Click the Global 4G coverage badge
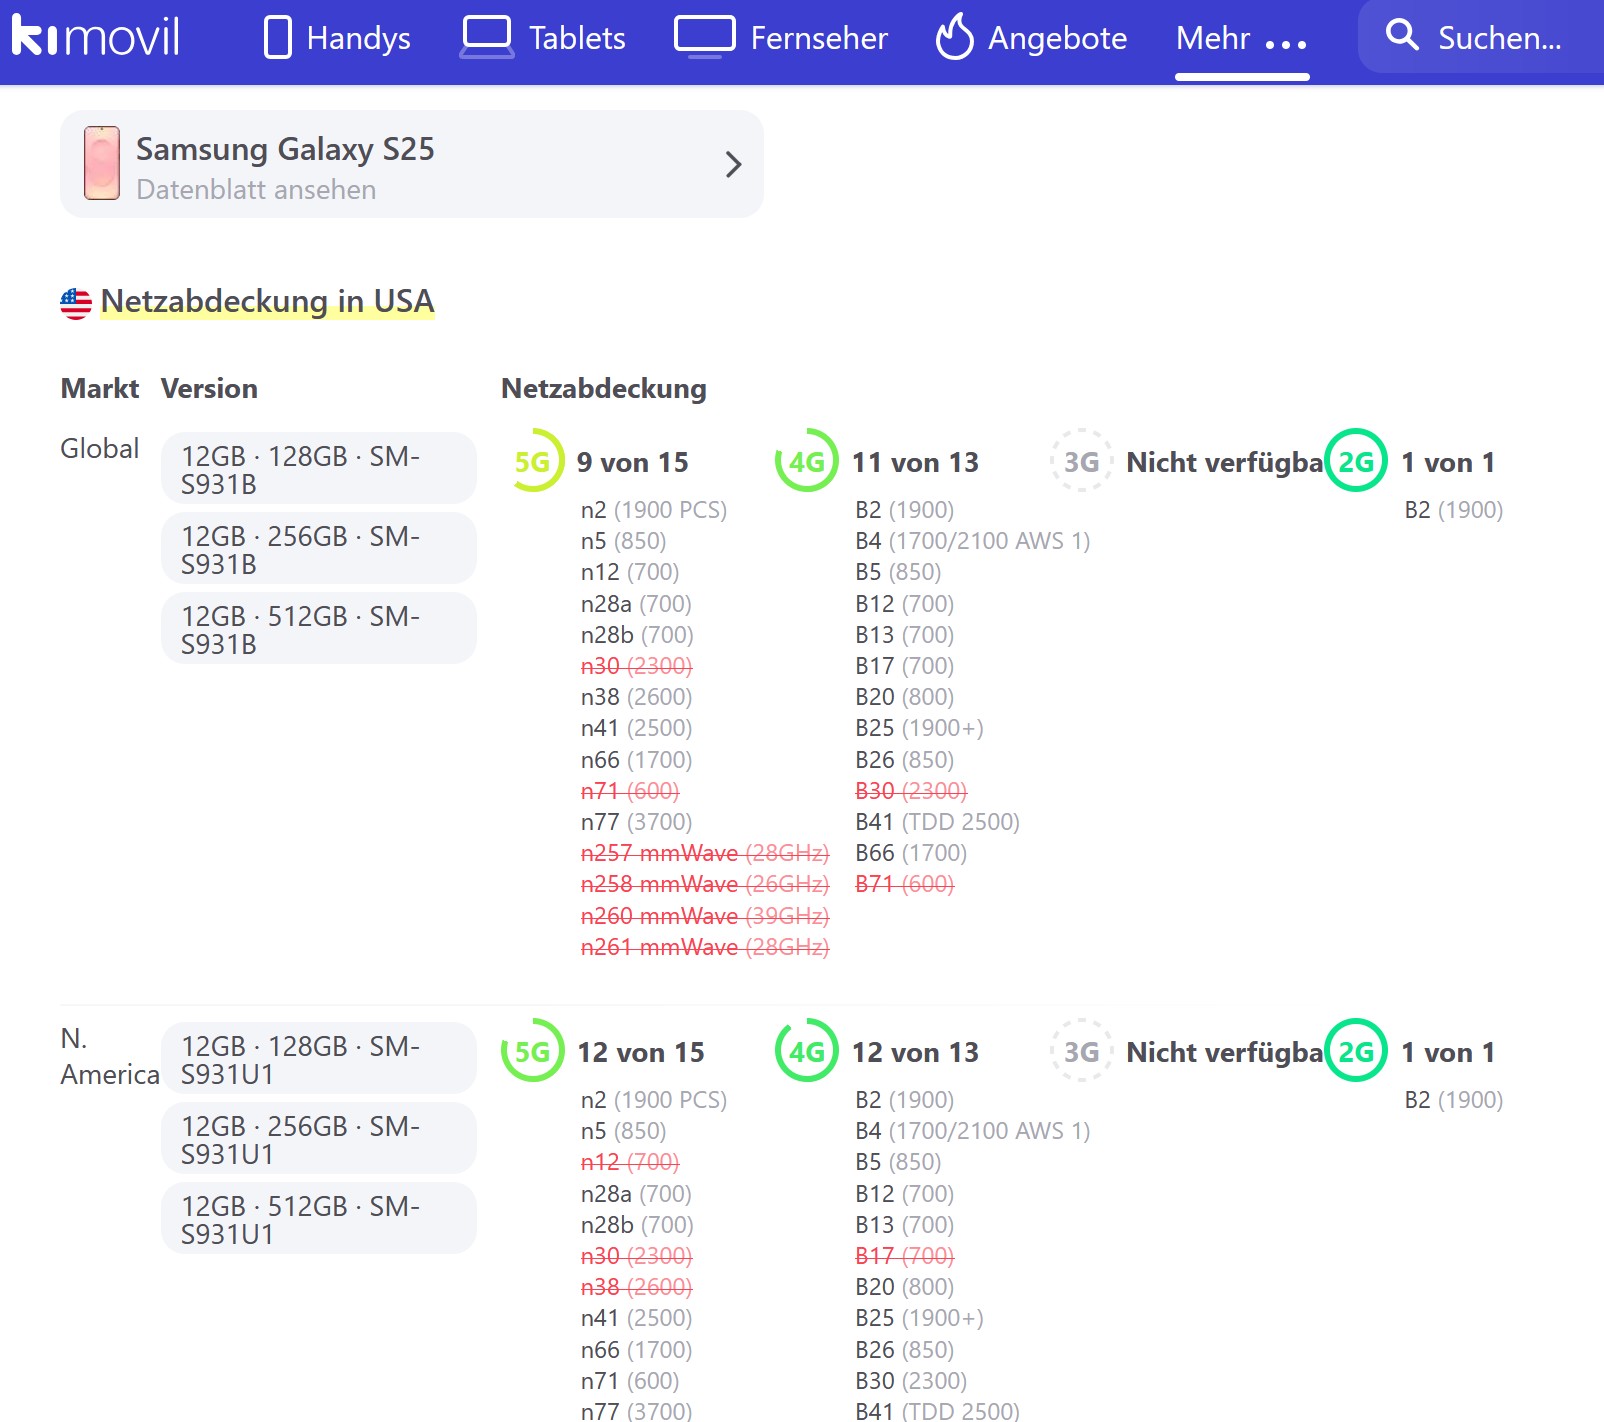Viewport: 1604px width, 1422px height. point(806,461)
